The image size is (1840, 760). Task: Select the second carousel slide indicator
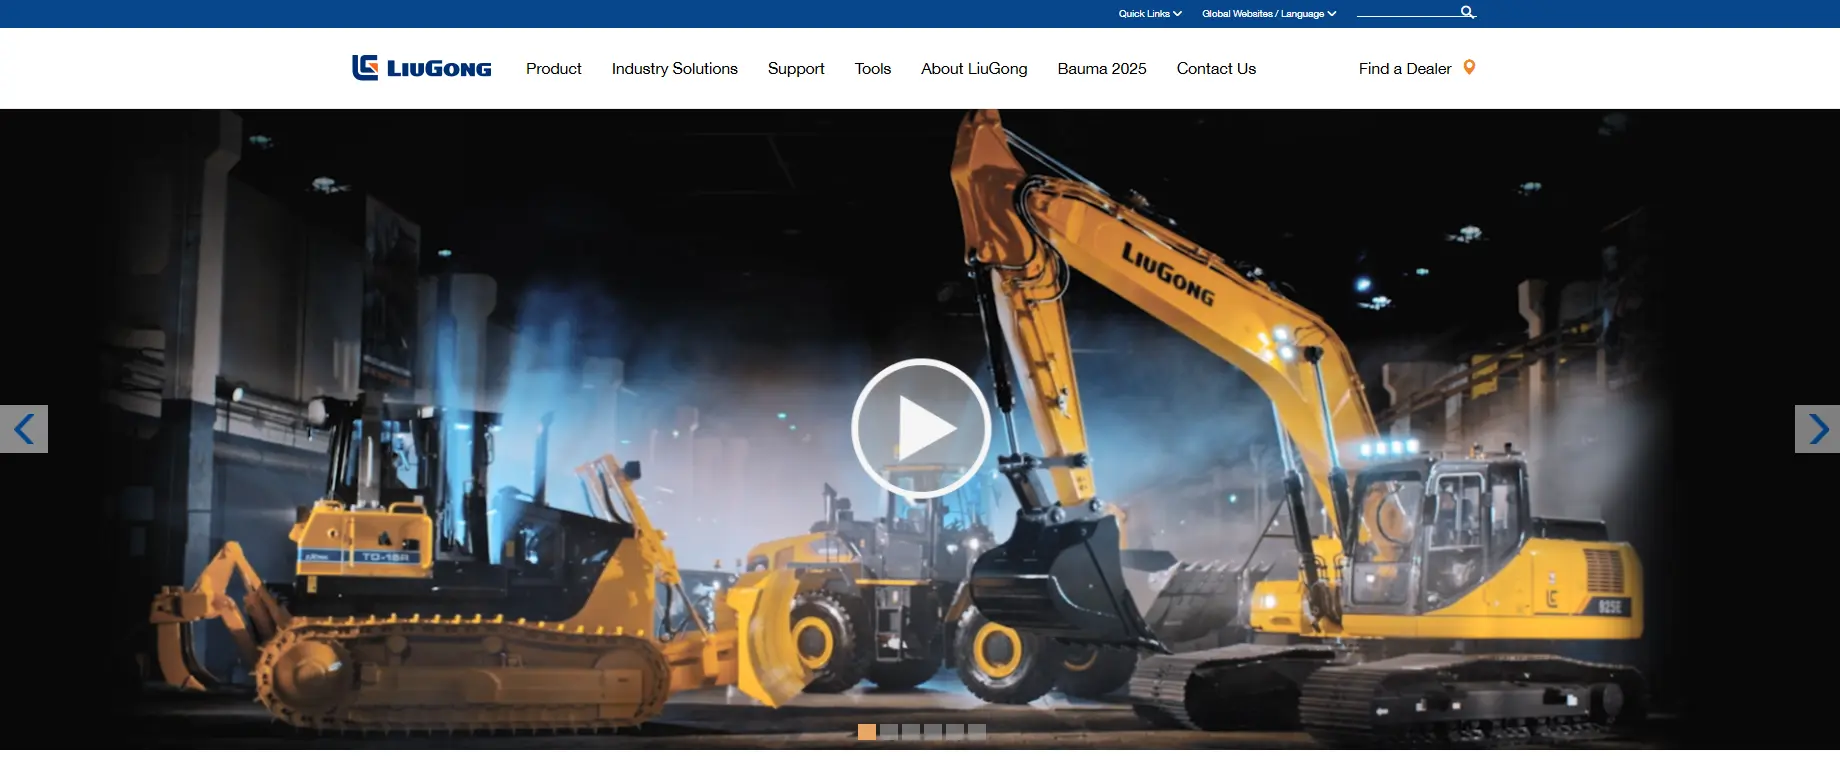(x=889, y=732)
